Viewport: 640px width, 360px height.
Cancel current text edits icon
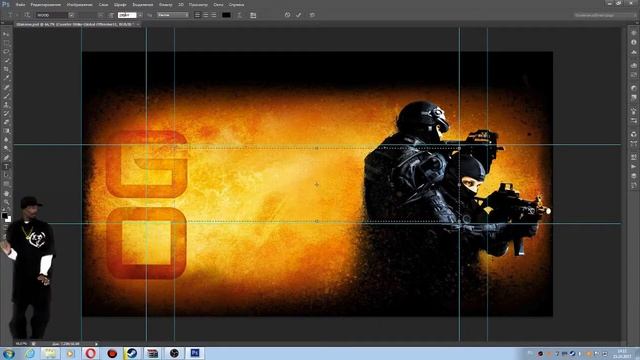click(x=287, y=15)
